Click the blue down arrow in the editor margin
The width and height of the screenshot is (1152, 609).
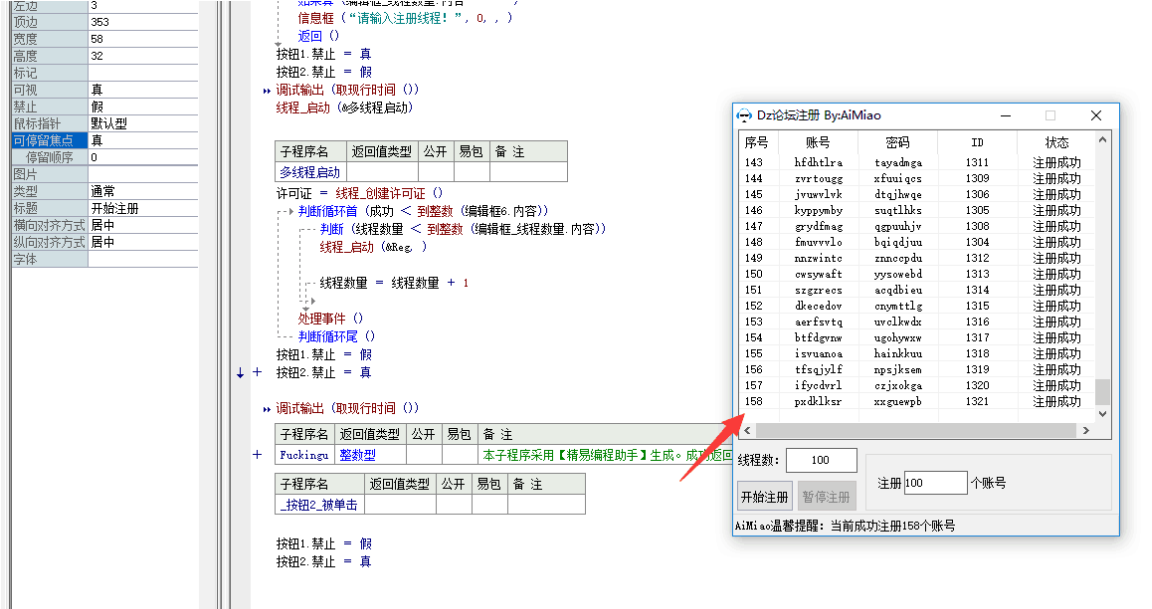(240, 373)
